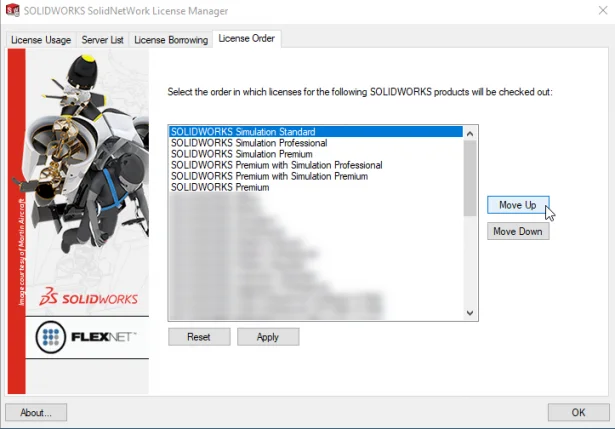Reset the license order
The height and width of the screenshot is (429, 615).
click(199, 337)
